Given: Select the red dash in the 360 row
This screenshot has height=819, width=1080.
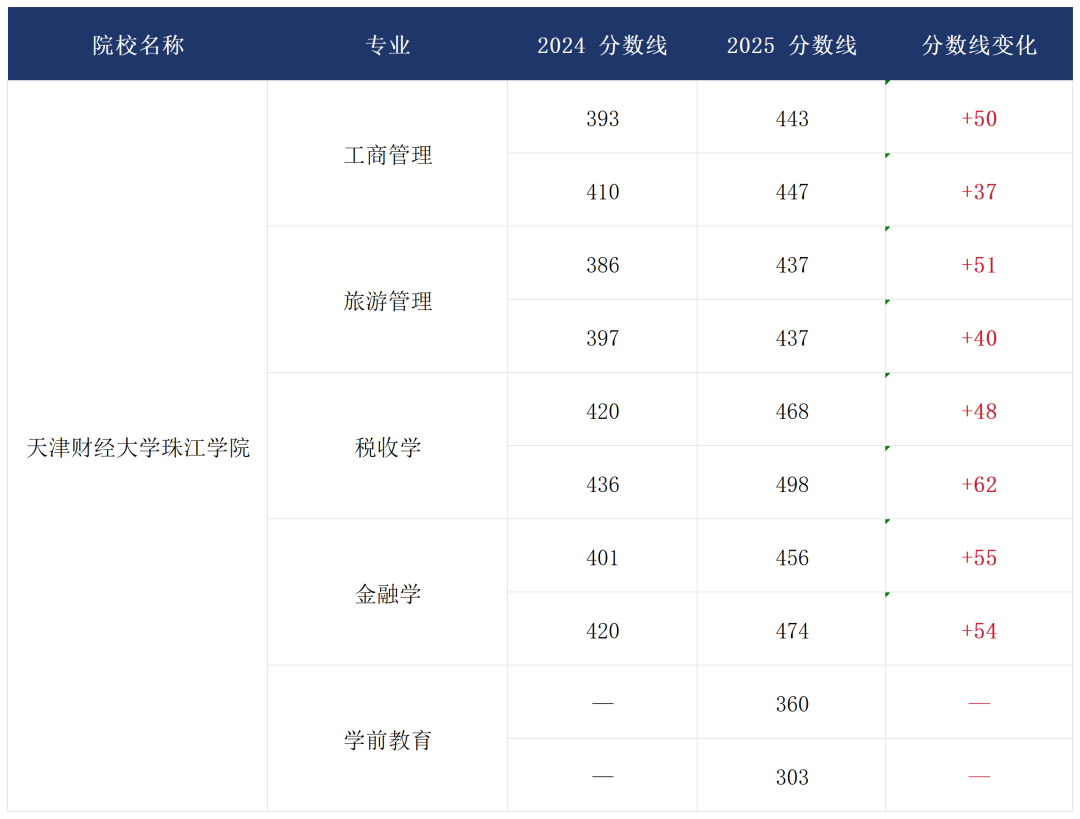Looking at the screenshot, I should pyautogui.click(x=979, y=703).
